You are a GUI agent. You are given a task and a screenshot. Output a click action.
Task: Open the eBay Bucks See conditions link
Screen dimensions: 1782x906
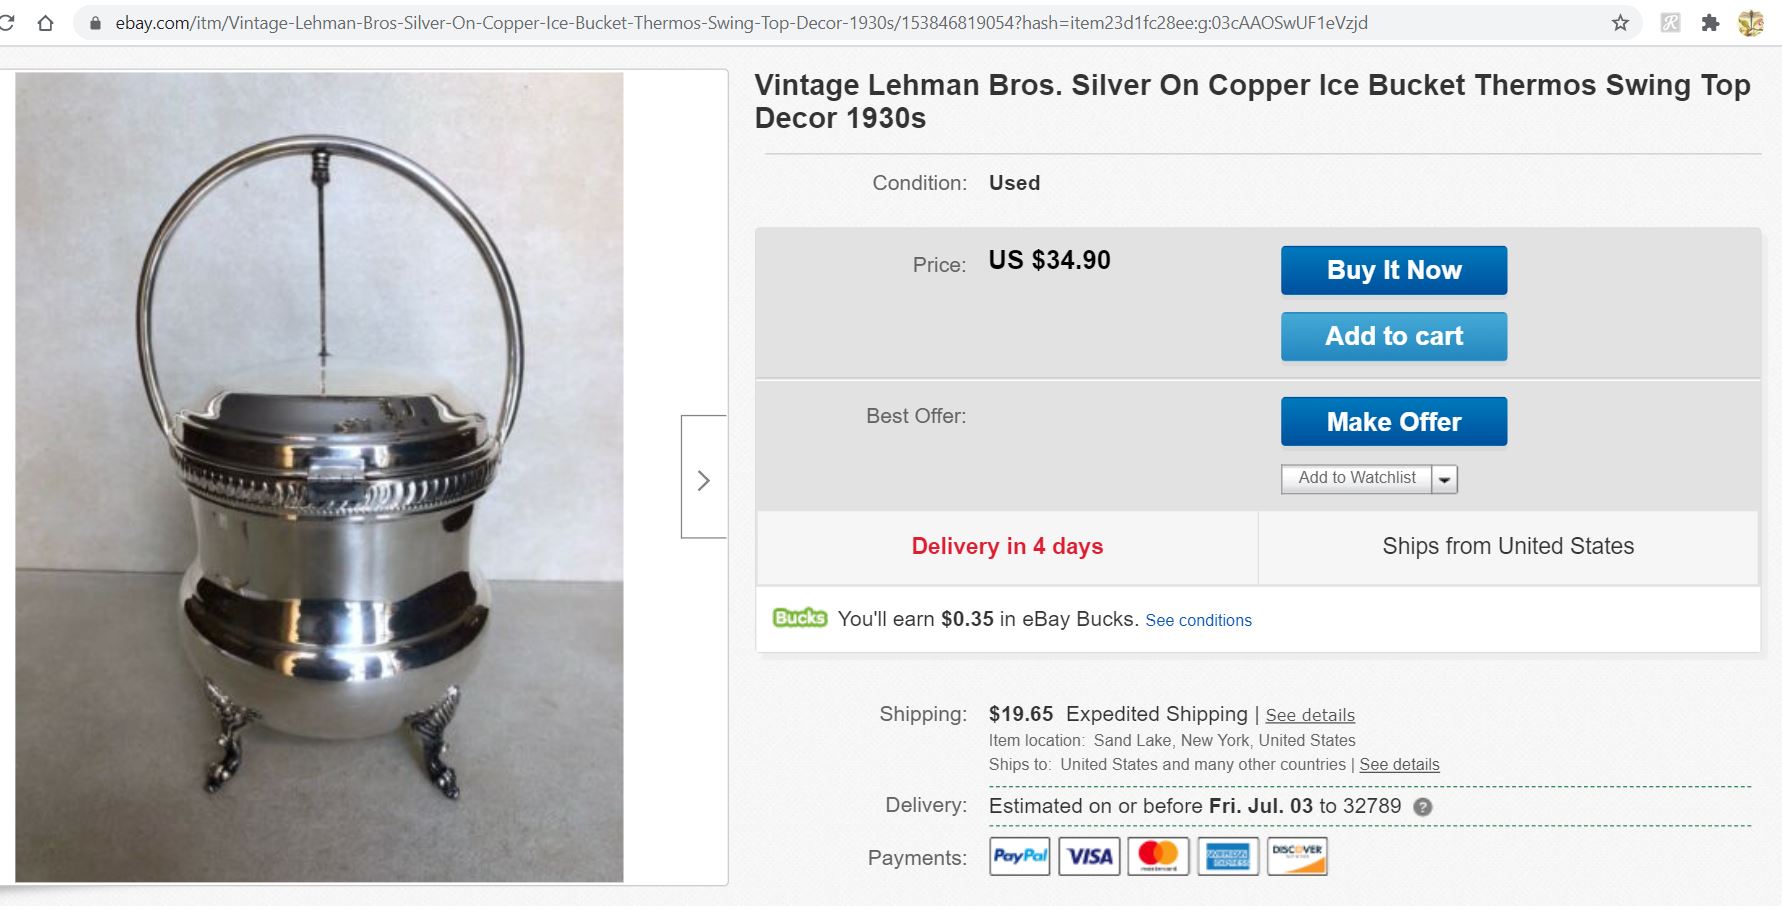pos(1198,620)
